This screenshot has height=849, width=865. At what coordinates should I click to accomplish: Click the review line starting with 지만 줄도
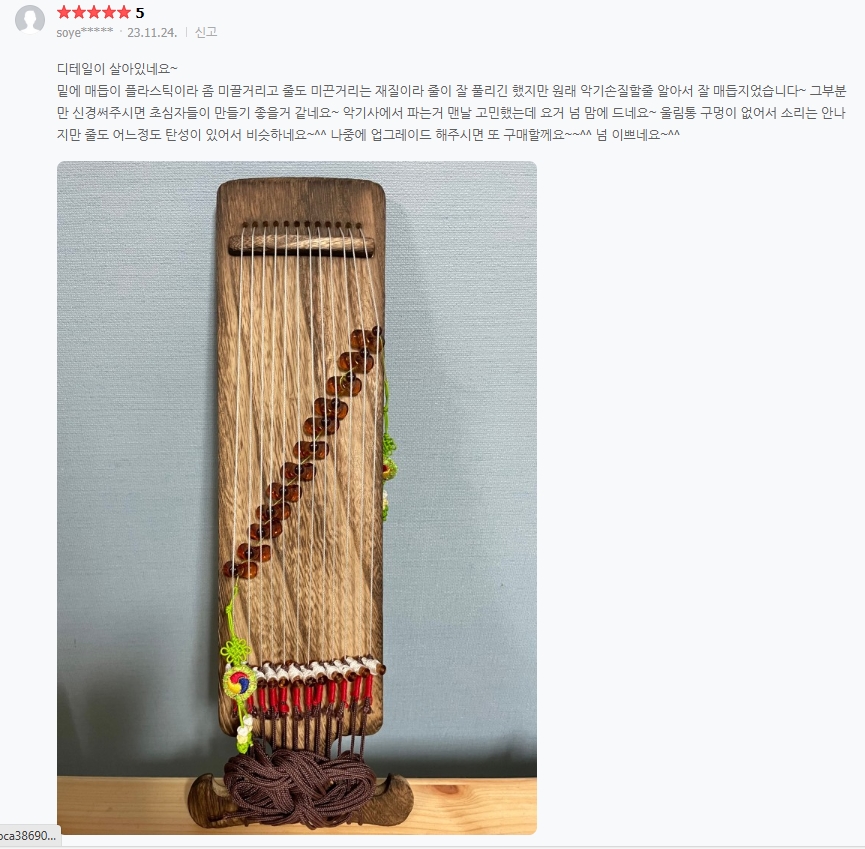pyautogui.click(x=369, y=135)
